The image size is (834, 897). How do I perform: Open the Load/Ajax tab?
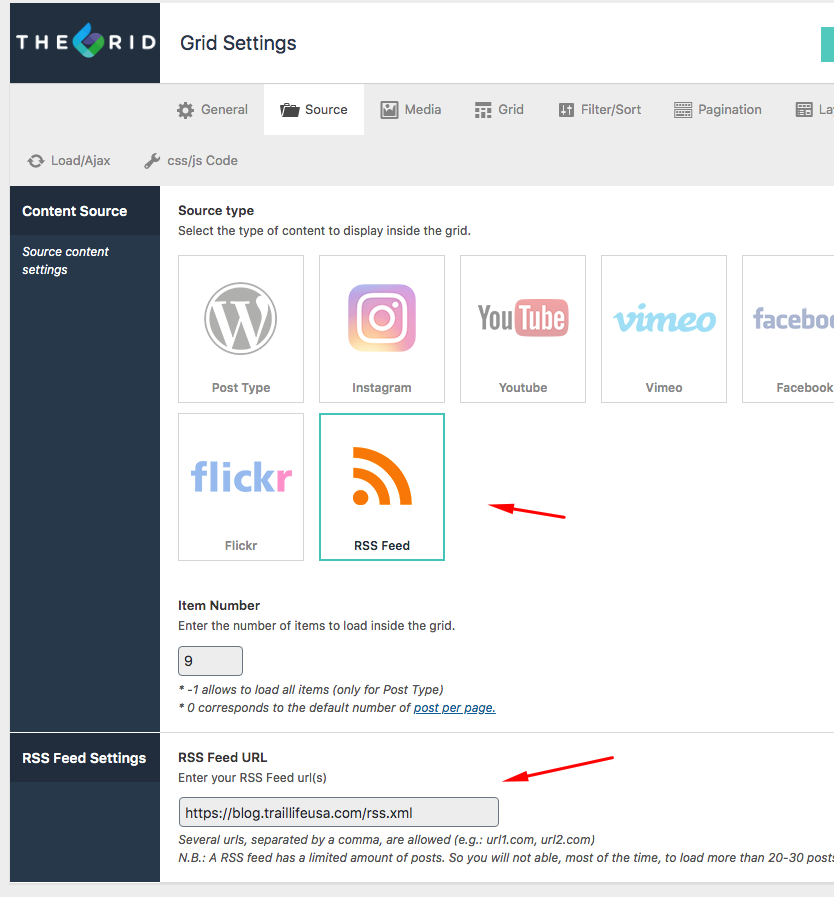69,161
